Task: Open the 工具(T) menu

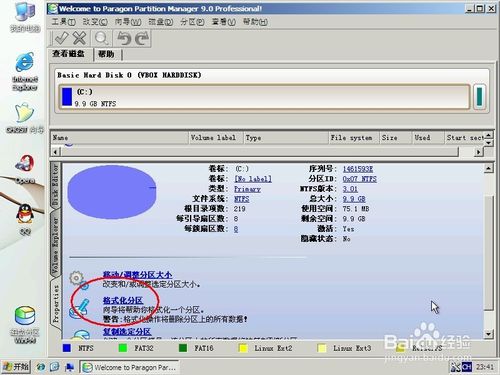Action: [x=64, y=22]
